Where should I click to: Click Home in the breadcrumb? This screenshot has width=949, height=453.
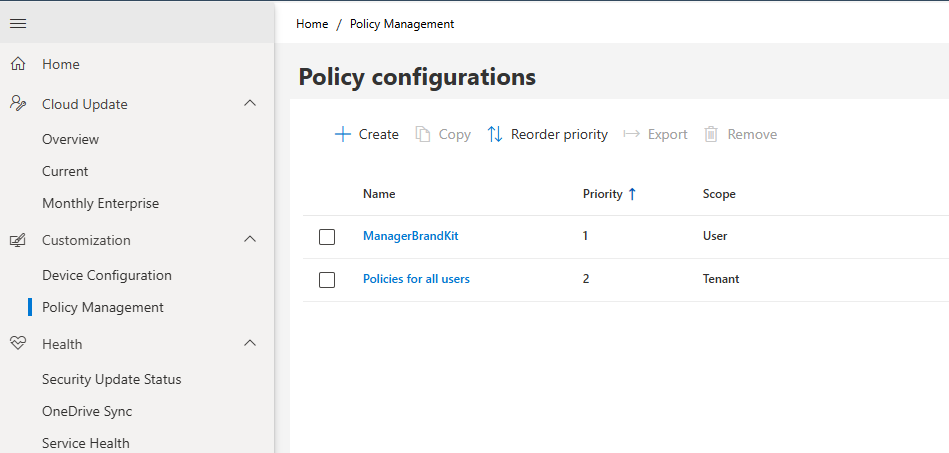312,24
